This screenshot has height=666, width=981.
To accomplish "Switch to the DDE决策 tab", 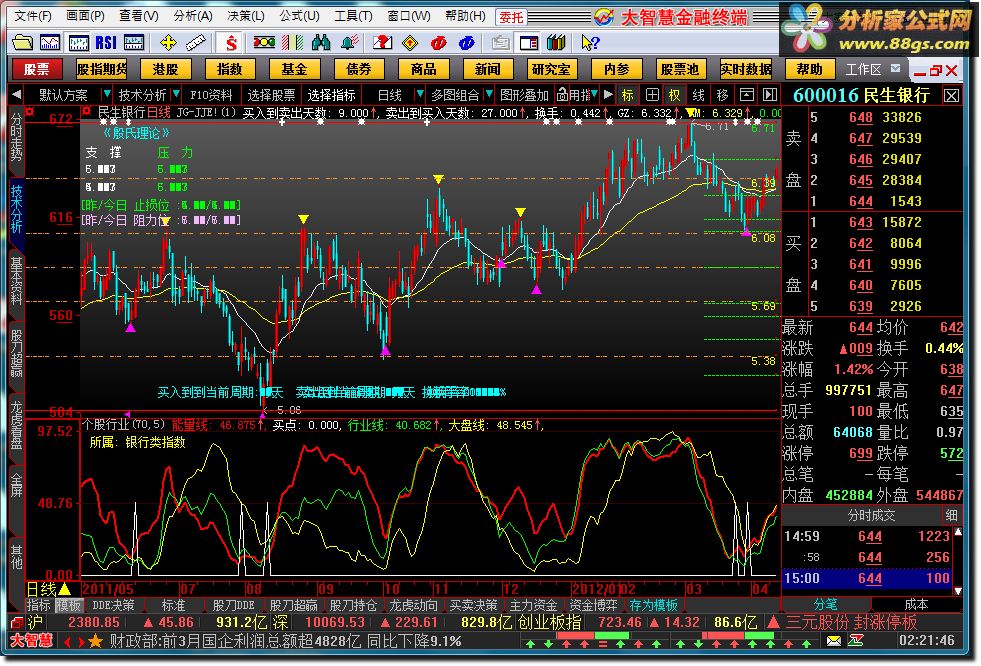I will [x=113, y=605].
